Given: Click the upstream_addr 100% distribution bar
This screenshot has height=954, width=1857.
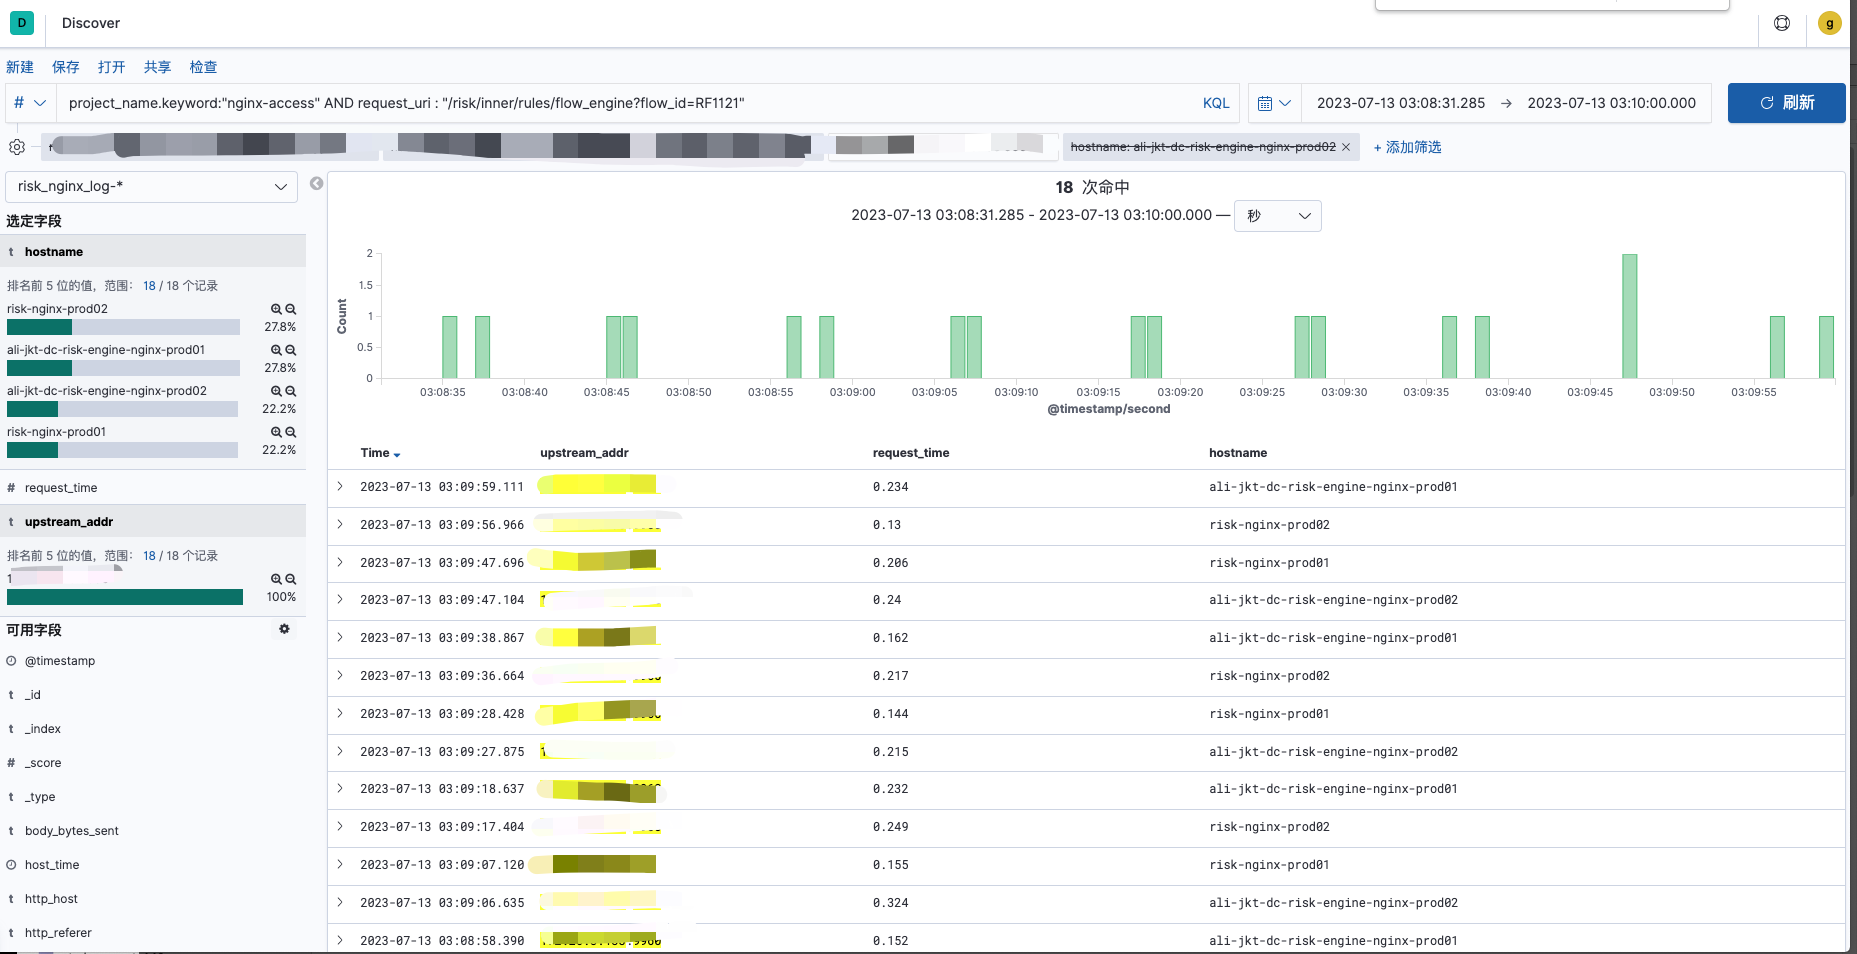Looking at the screenshot, I should coord(125,597).
